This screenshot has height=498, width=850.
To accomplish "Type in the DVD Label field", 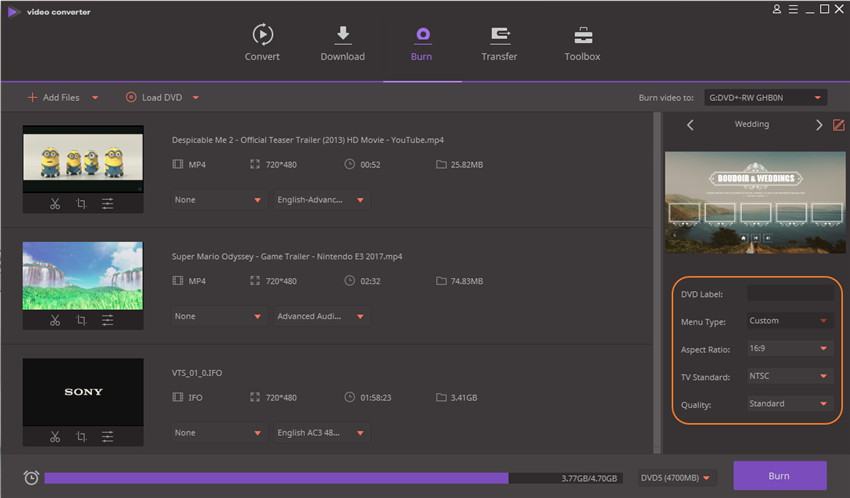I will pos(790,294).
